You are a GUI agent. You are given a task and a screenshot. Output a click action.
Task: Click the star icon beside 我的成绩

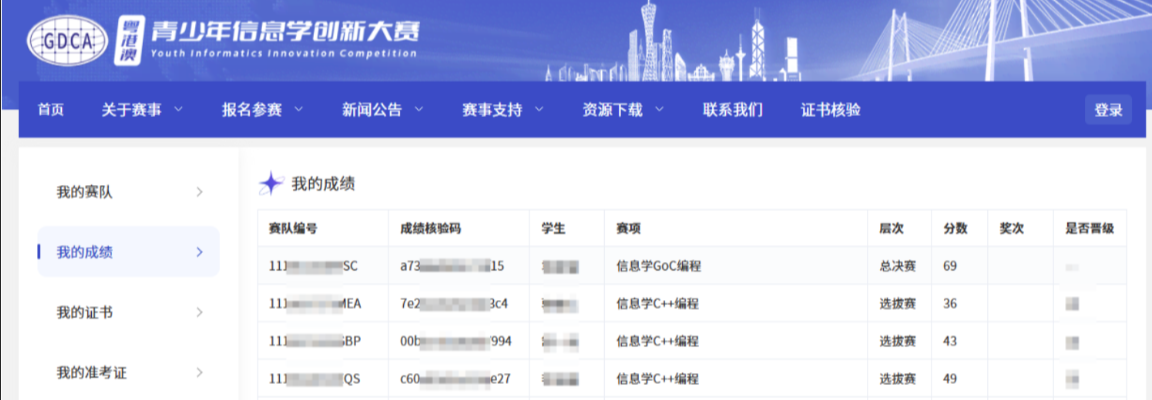click(x=272, y=184)
